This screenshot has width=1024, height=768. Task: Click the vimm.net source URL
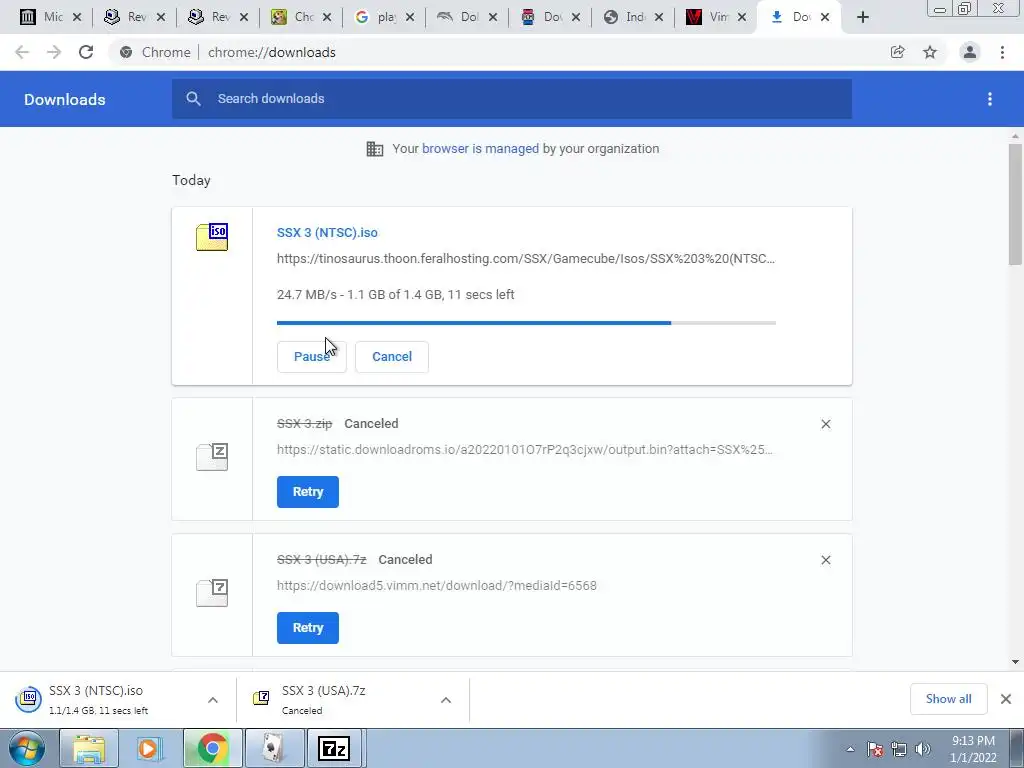(437, 585)
